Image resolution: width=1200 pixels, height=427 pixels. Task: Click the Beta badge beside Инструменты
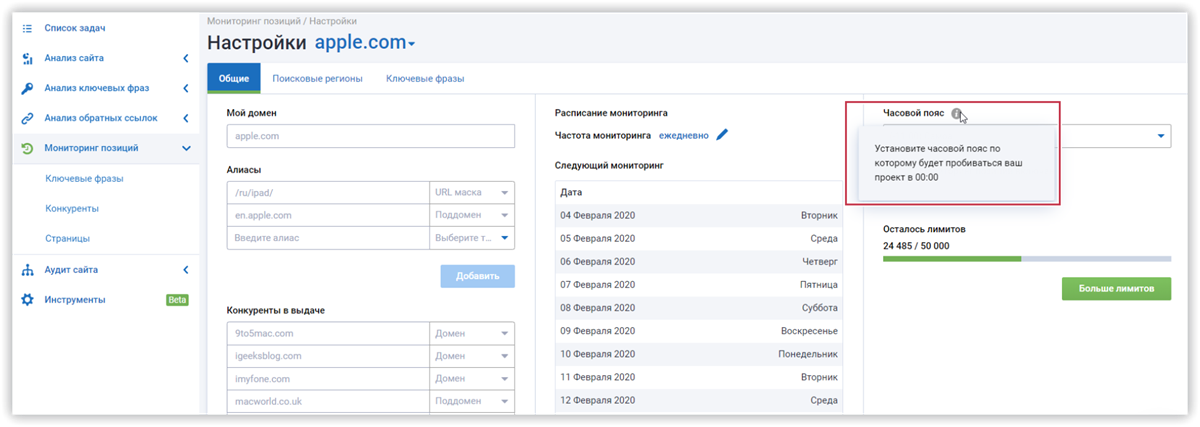[x=177, y=300]
